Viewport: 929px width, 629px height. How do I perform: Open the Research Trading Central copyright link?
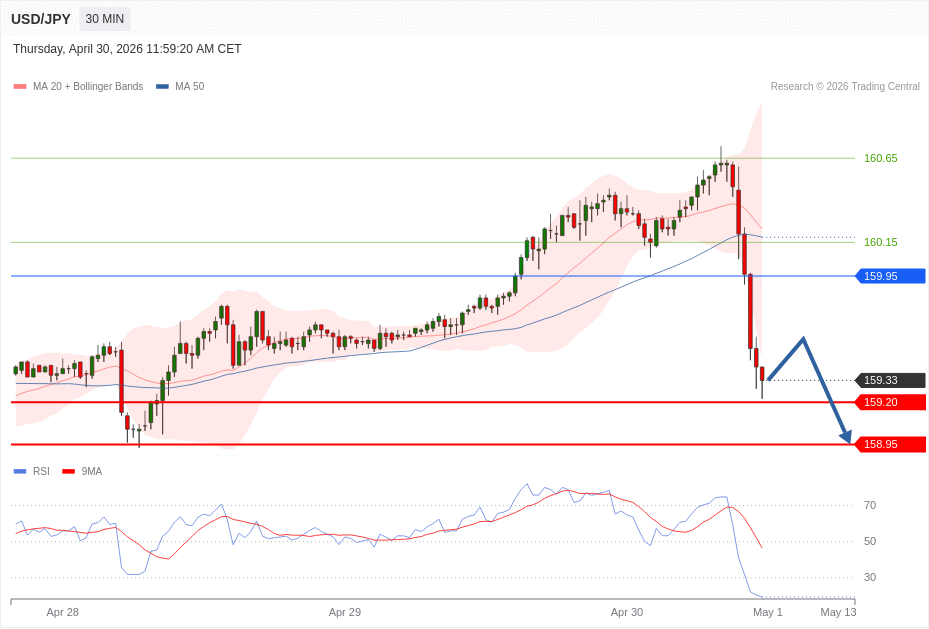coord(844,87)
